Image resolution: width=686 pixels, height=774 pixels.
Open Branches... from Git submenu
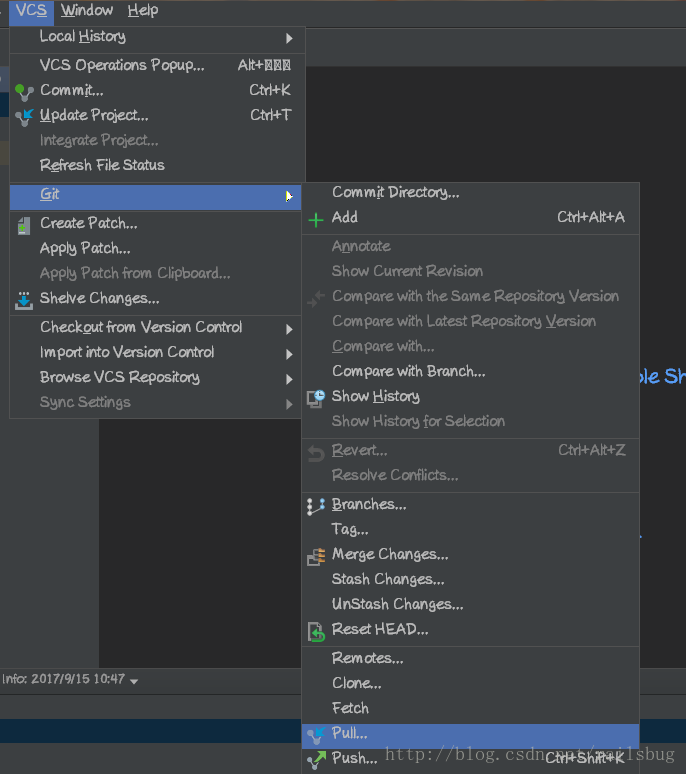[471, 504]
